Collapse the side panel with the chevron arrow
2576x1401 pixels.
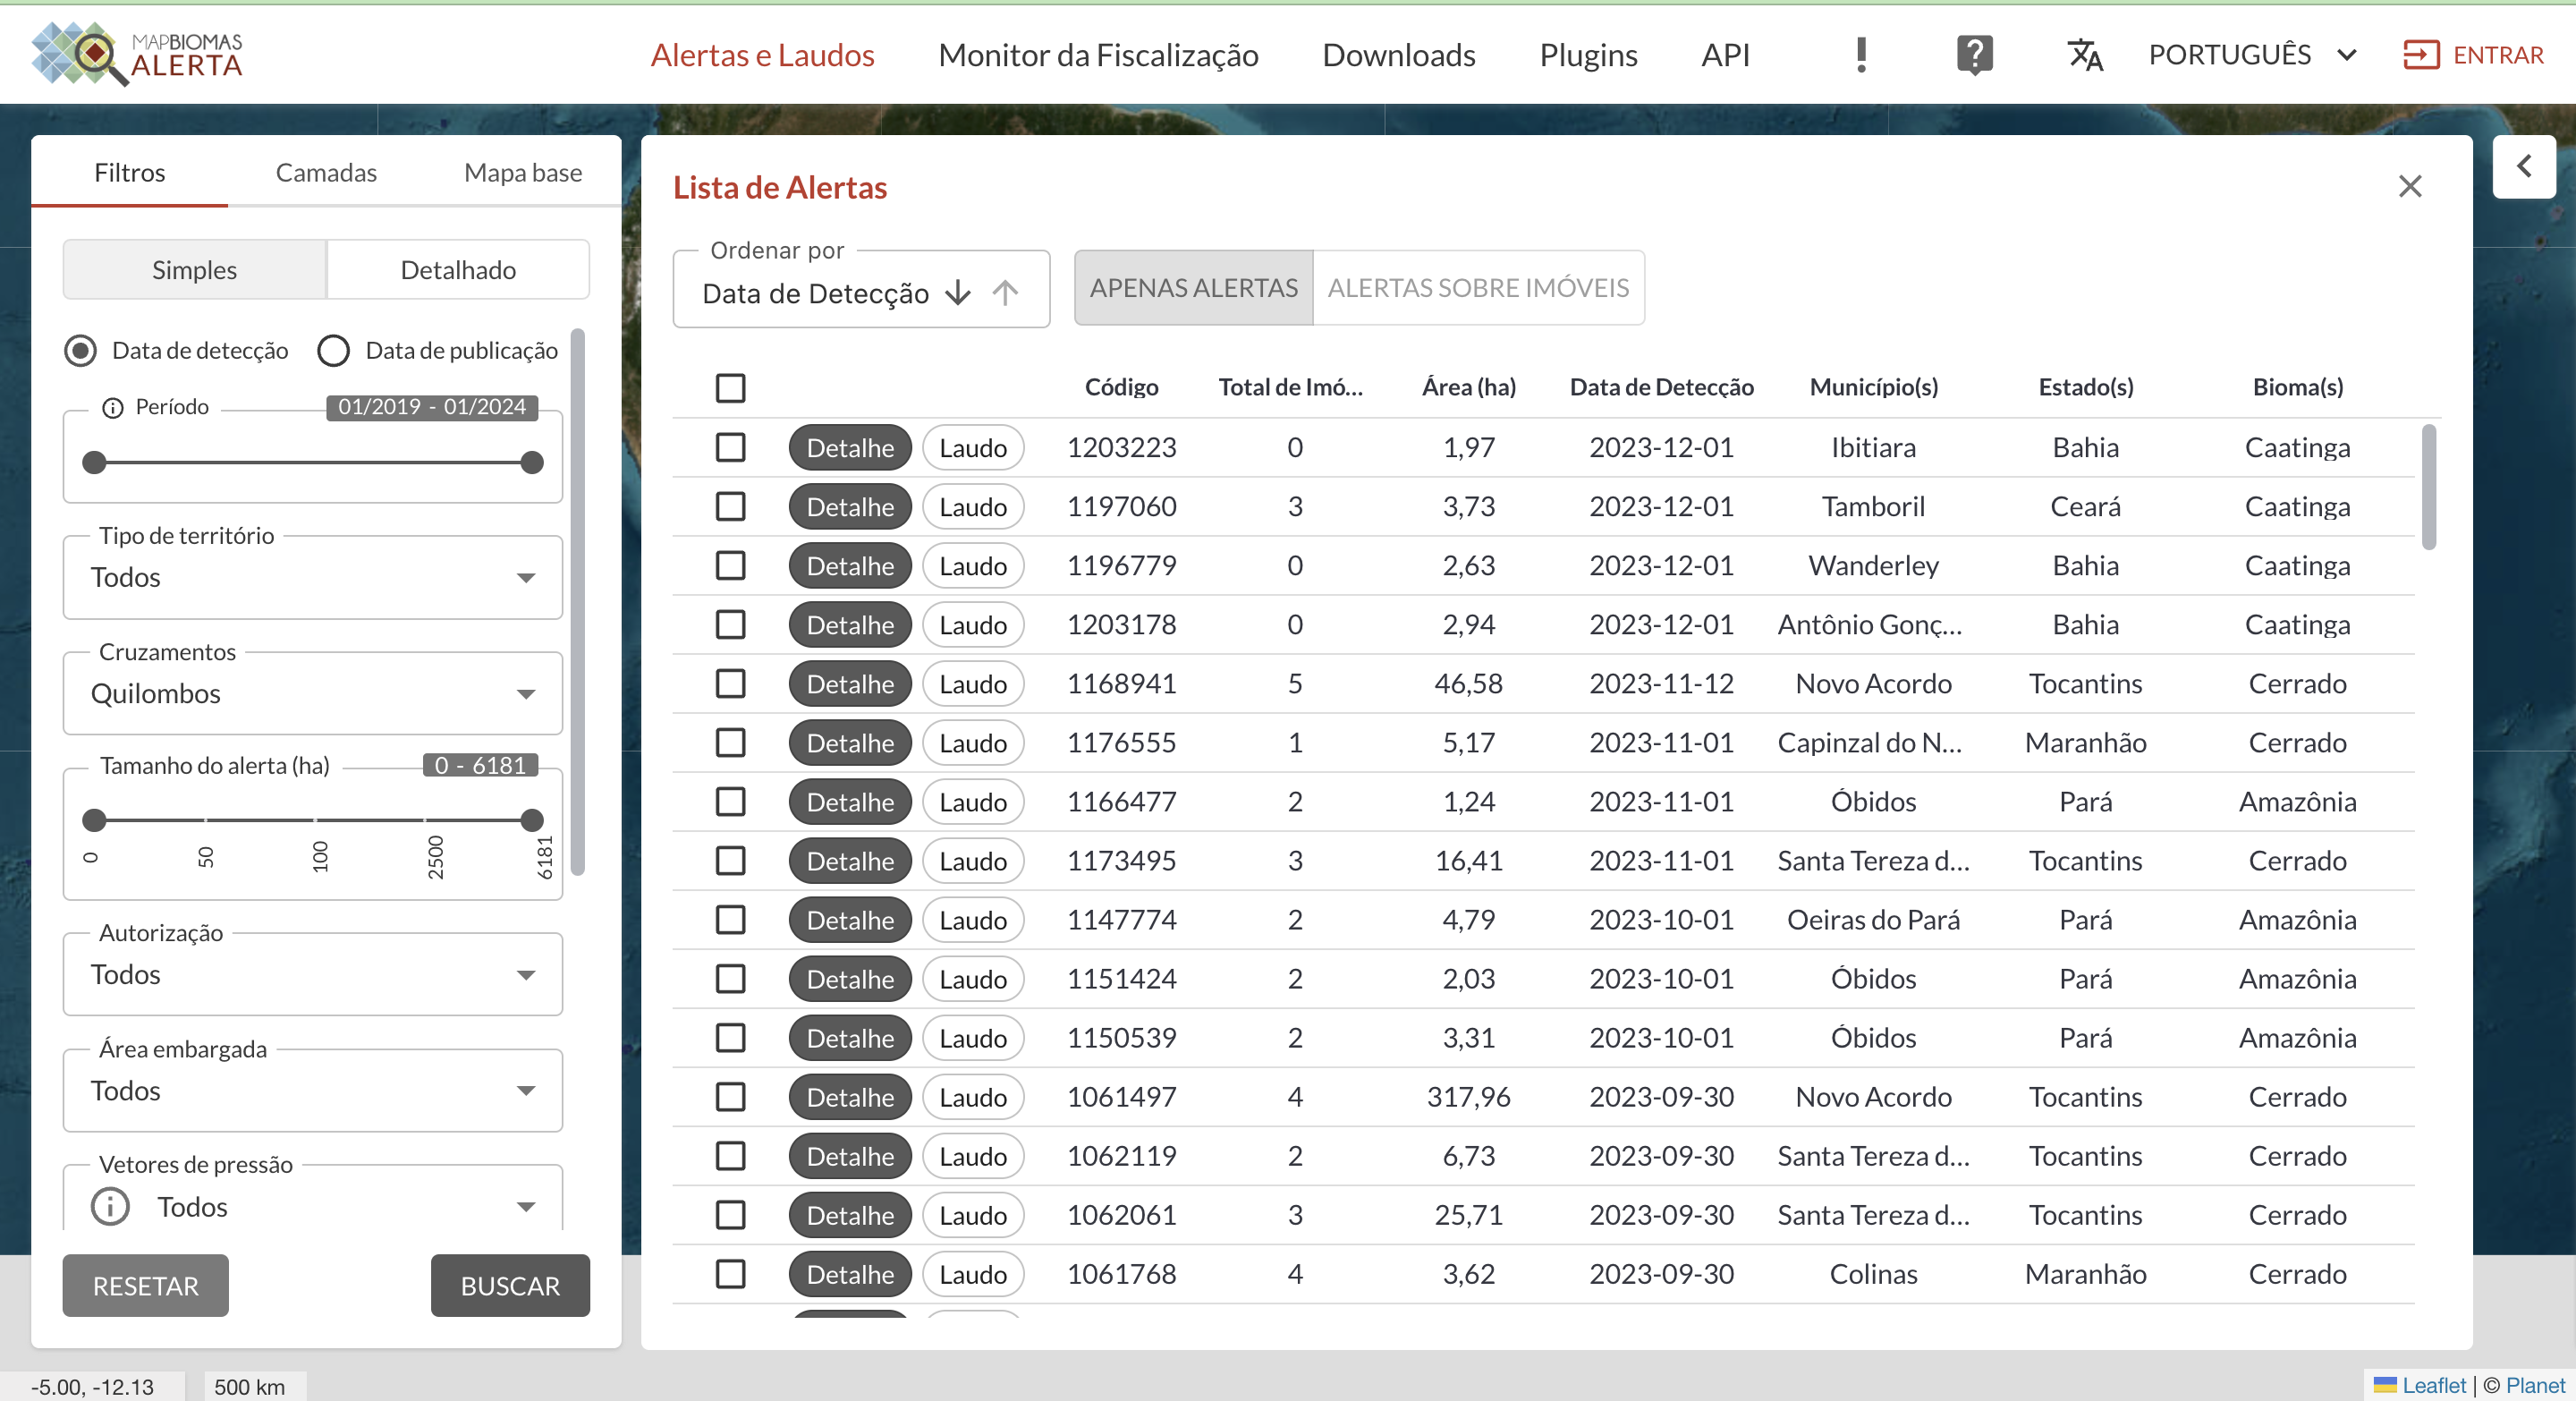2524,166
